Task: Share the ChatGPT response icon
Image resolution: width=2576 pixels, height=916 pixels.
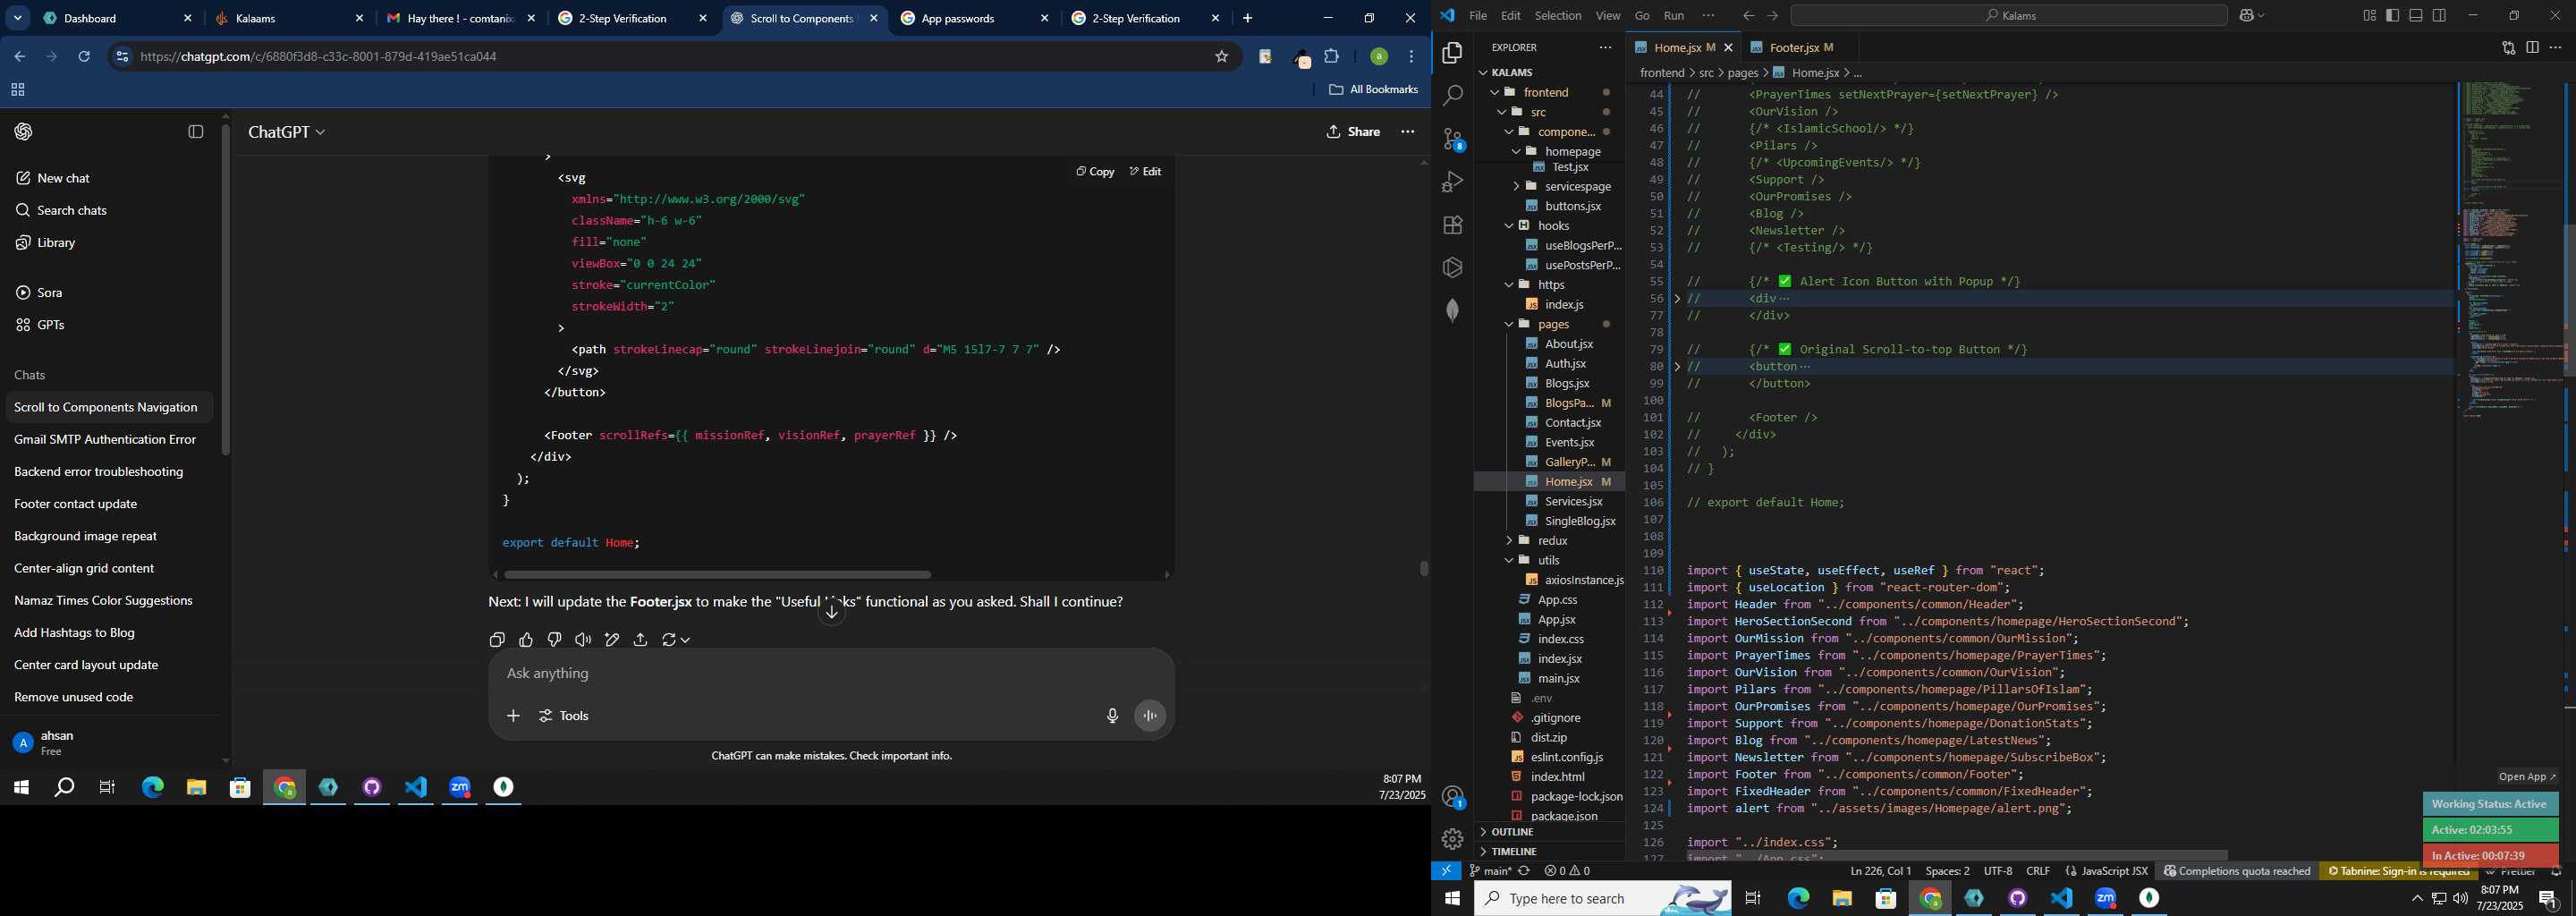Action: tap(641, 640)
